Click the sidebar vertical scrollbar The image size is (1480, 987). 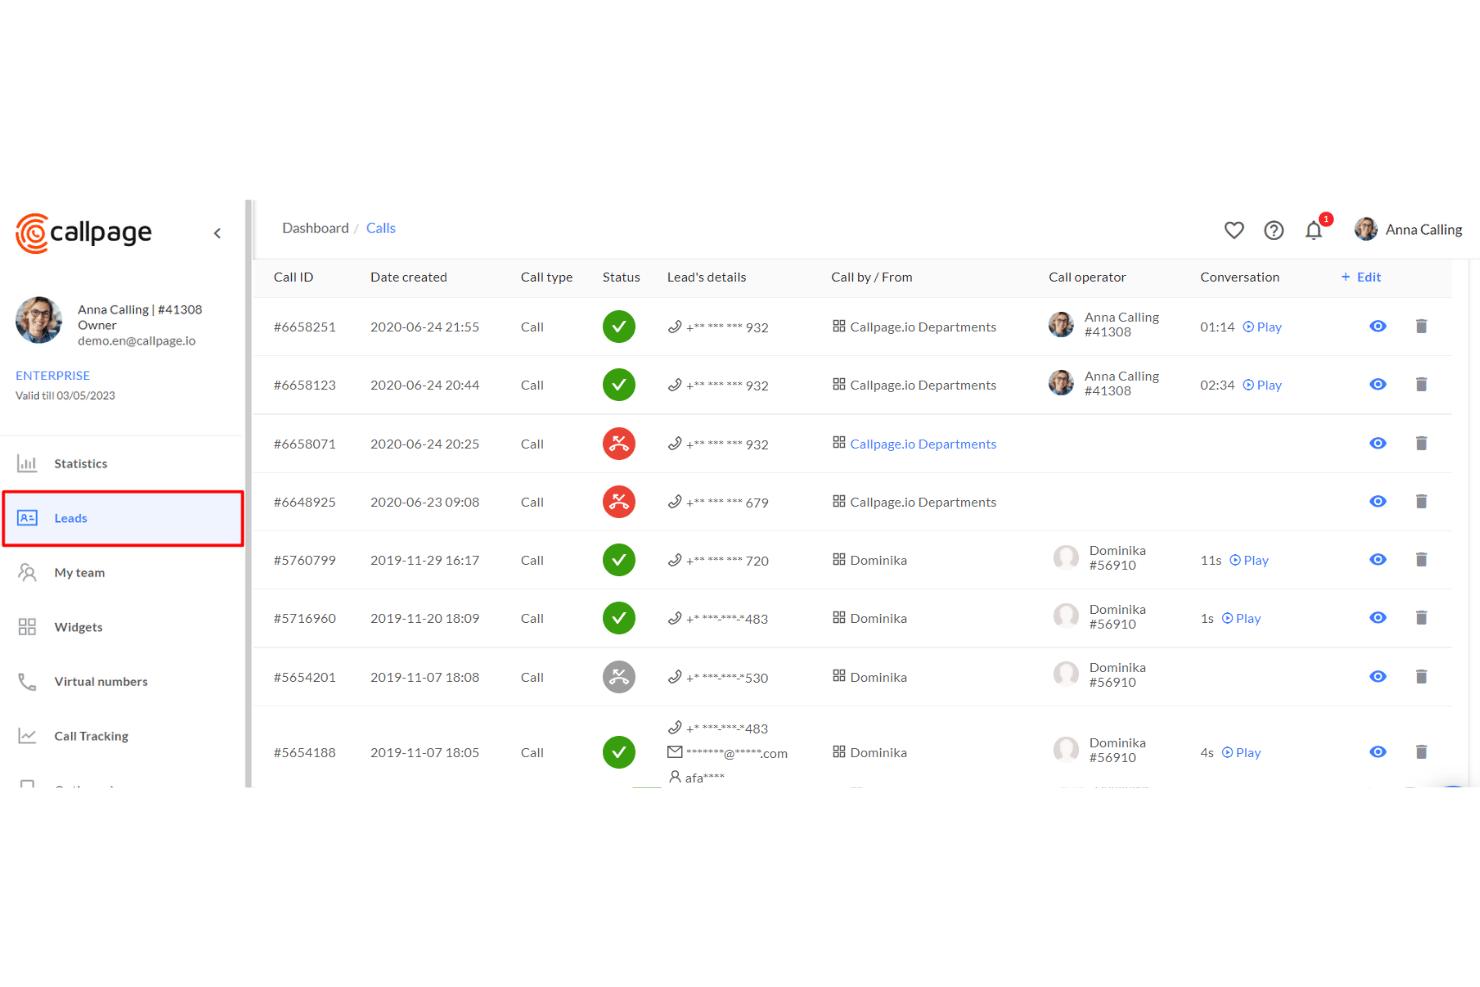point(248,493)
